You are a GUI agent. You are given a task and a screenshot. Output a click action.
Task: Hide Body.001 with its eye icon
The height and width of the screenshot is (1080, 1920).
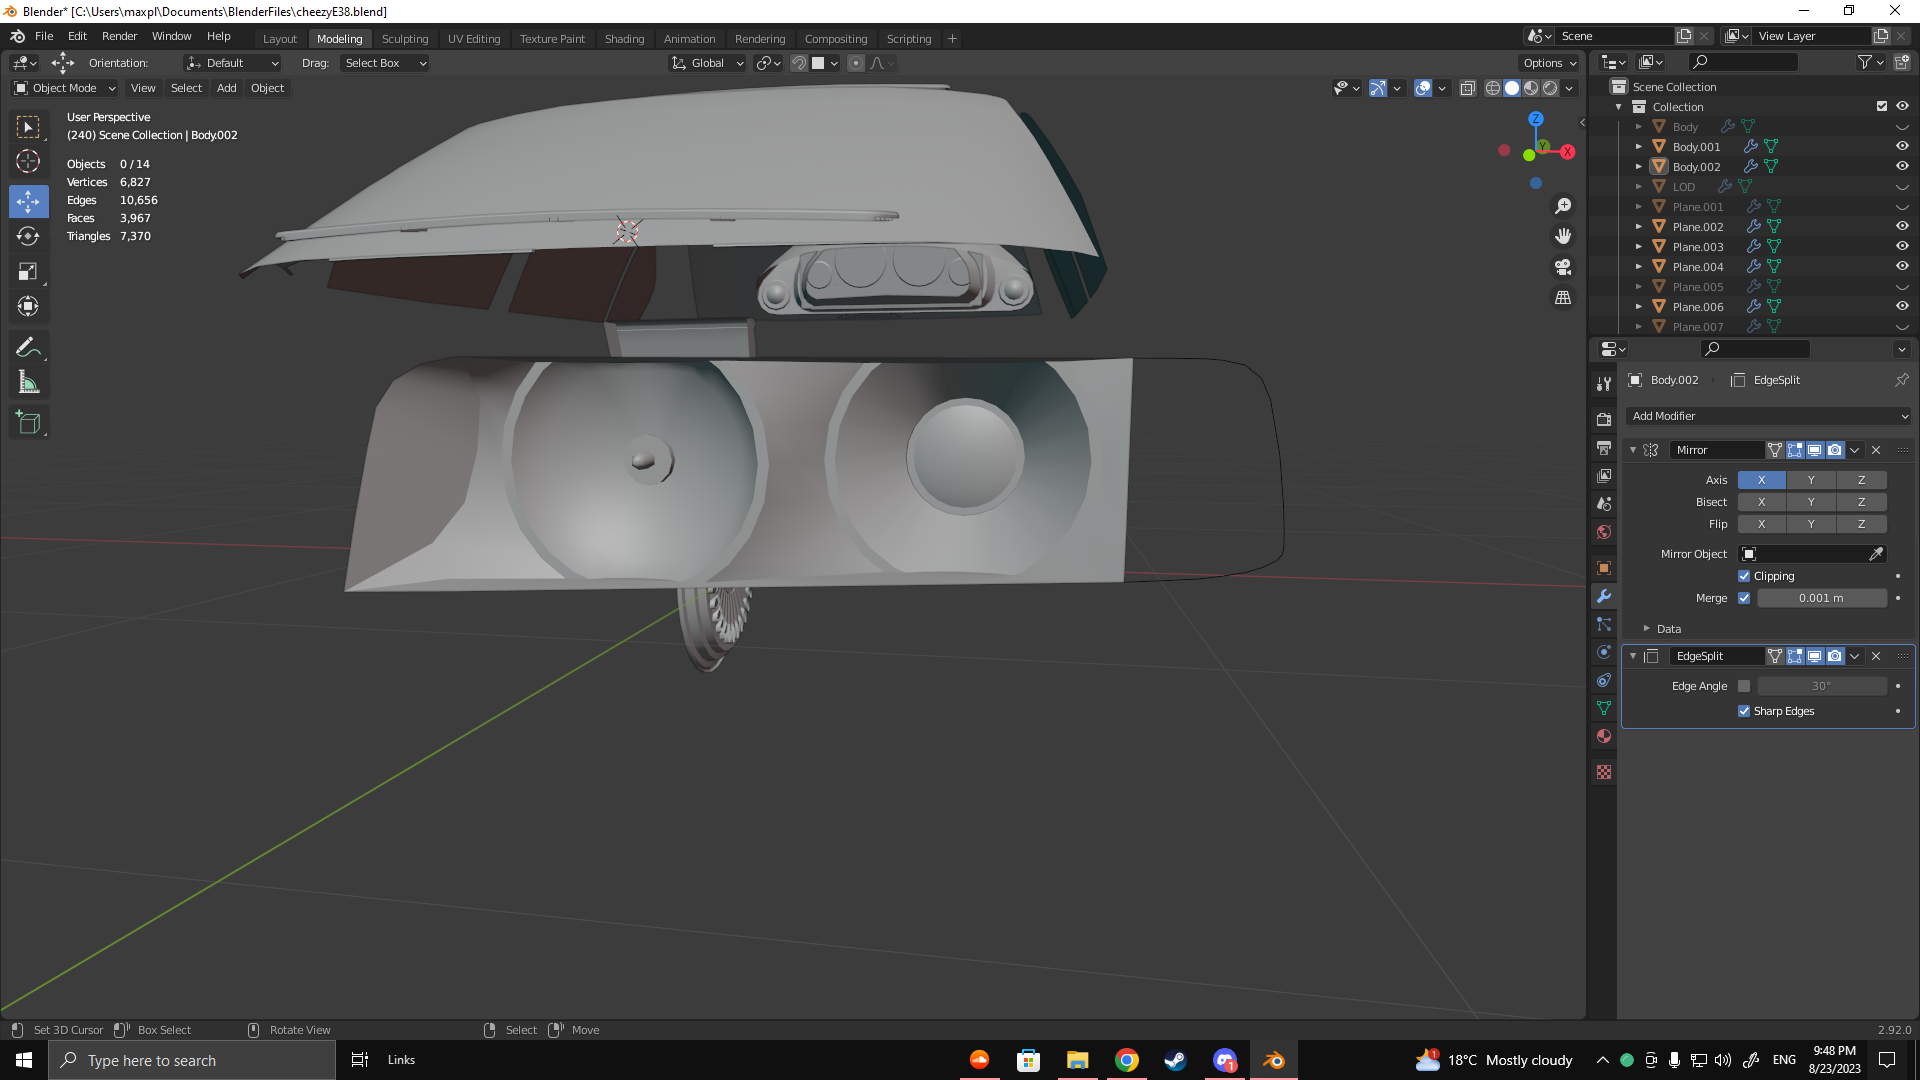coord(1902,146)
